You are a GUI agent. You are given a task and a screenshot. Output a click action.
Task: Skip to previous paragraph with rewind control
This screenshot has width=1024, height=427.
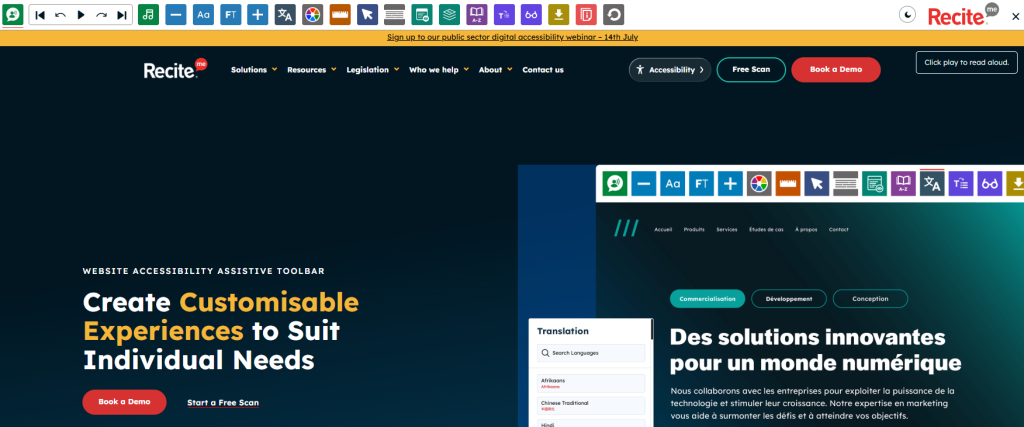coord(40,15)
